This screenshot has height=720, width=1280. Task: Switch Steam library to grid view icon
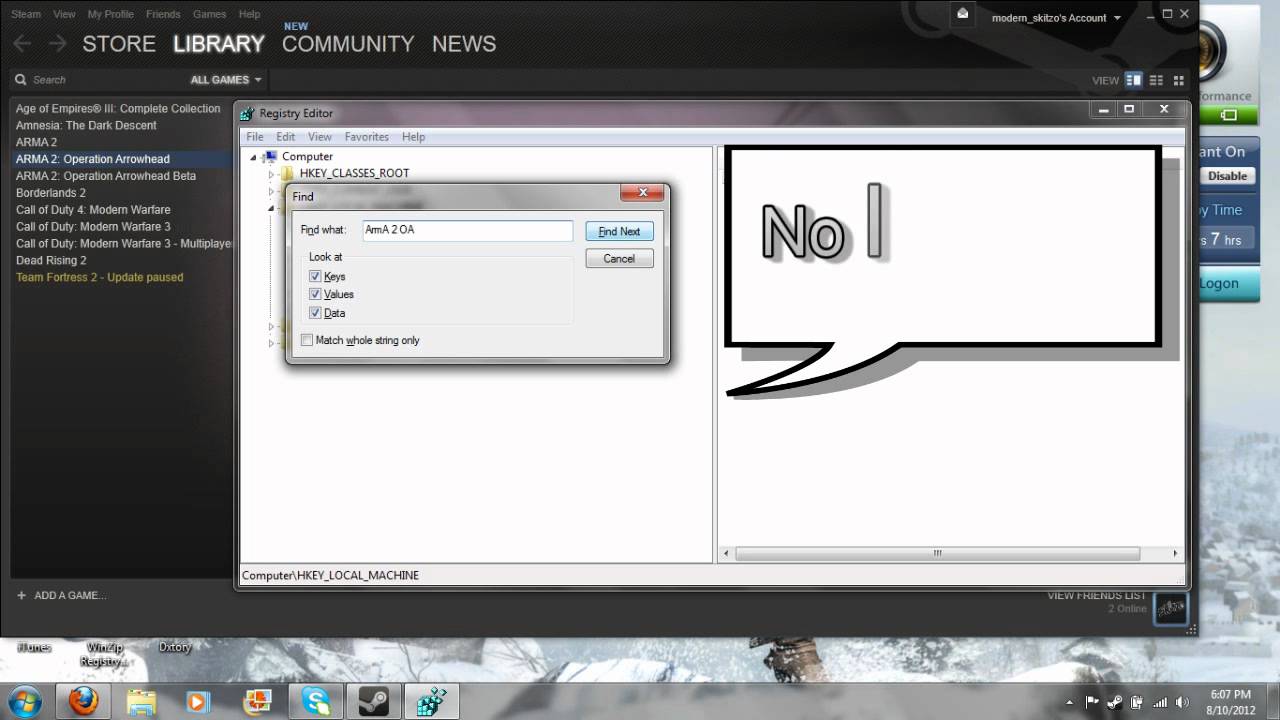tap(1178, 80)
